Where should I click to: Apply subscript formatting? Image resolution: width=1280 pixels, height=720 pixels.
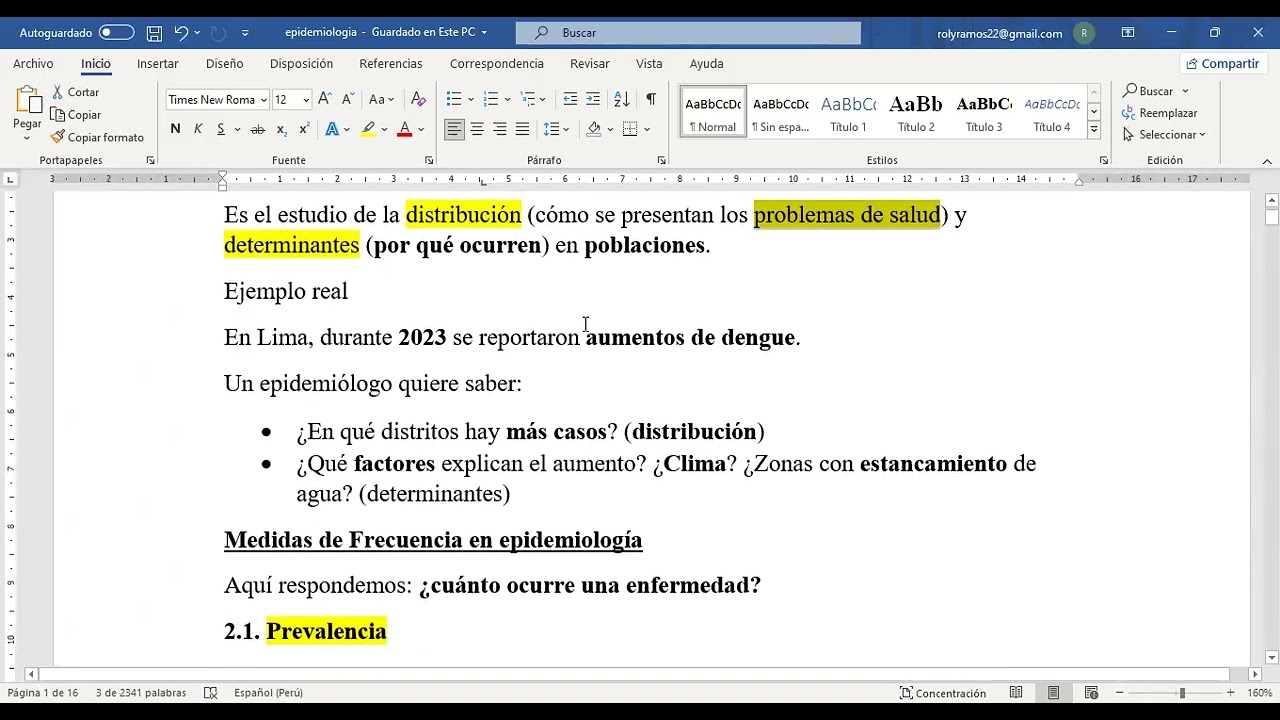pos(282,129)
